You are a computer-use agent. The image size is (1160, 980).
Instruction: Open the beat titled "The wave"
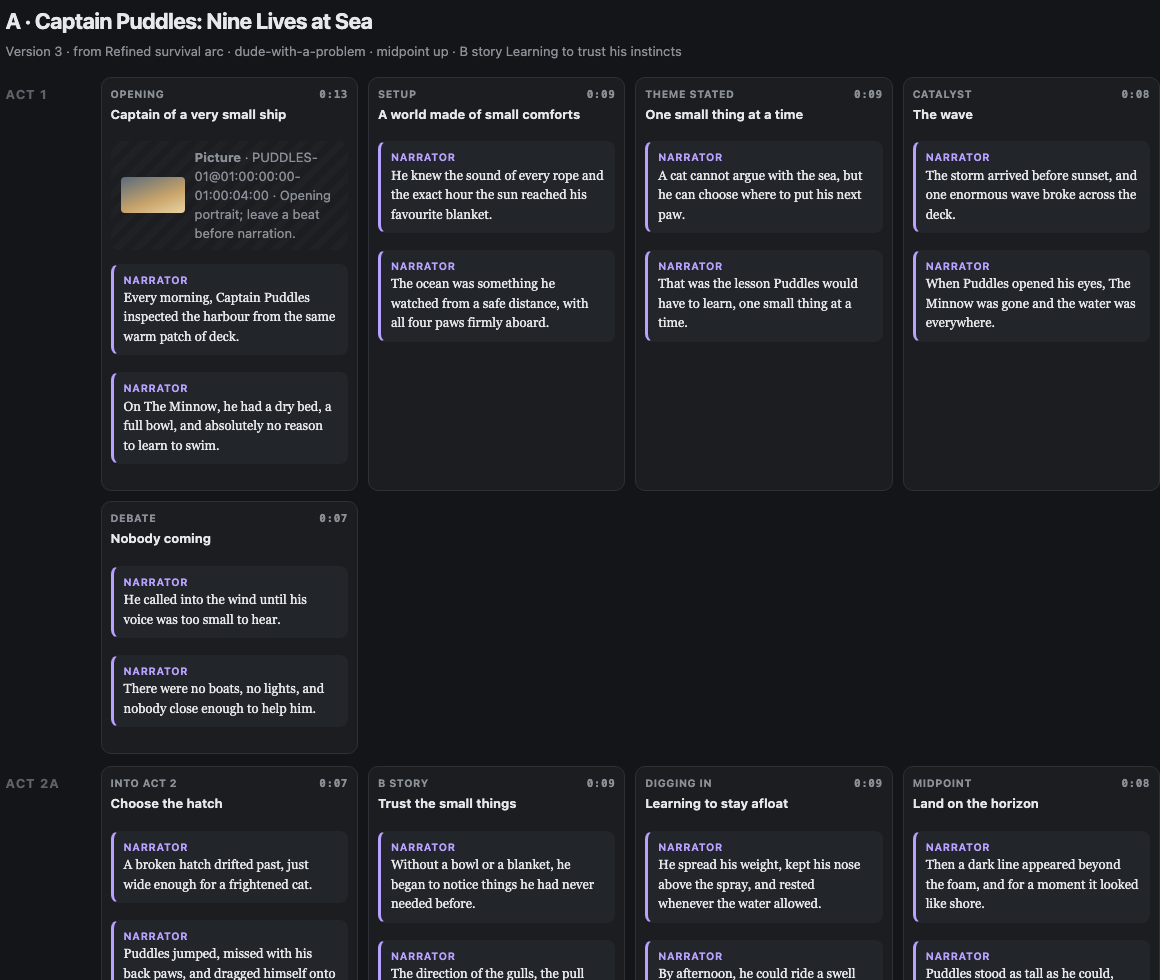(942, 115)
